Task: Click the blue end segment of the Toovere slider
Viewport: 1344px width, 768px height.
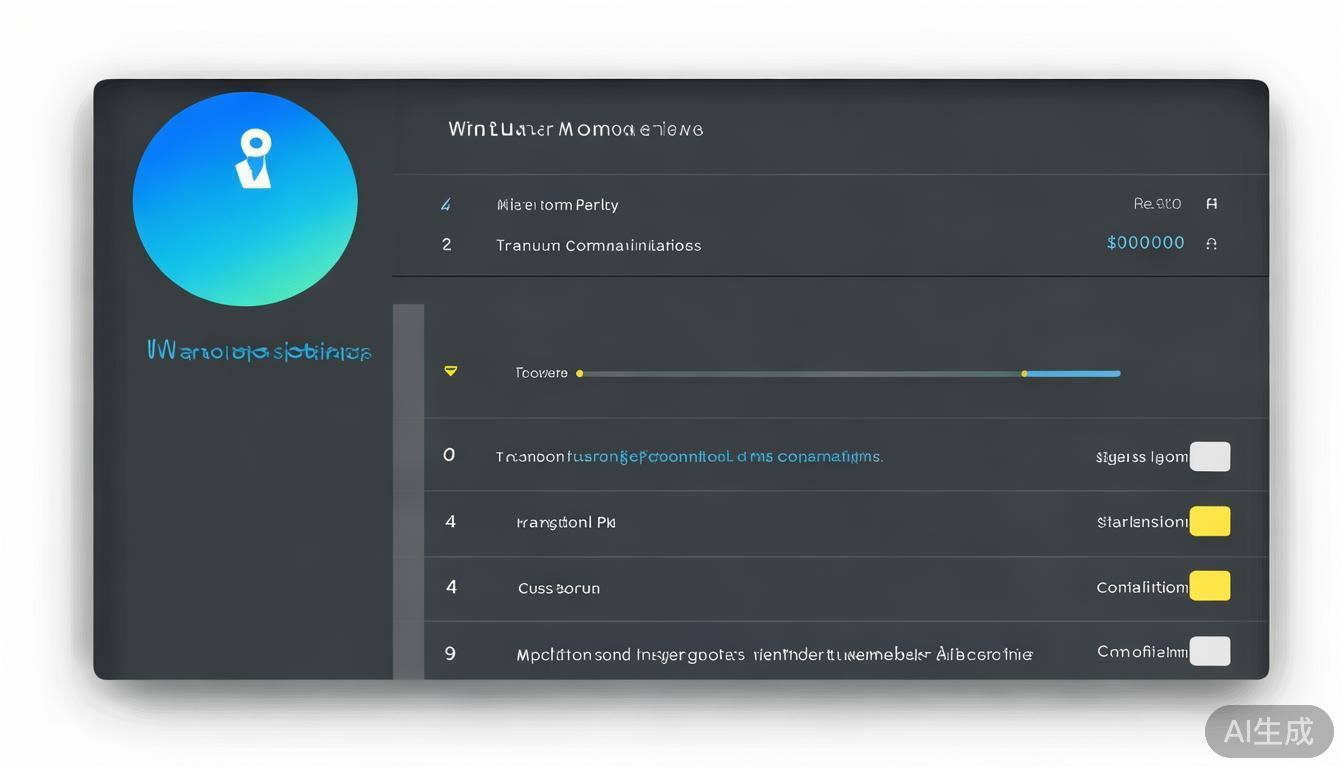Action: 1072,374
